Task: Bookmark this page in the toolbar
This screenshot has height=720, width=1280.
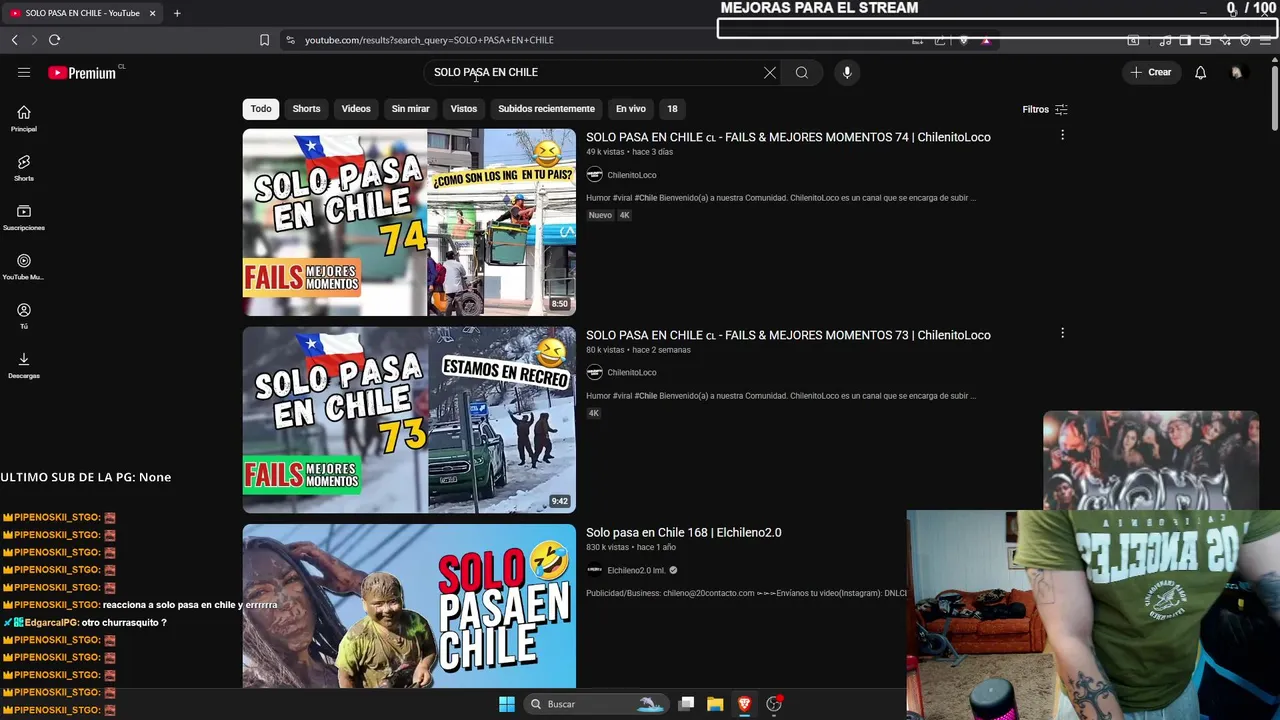Action: pos(264,40)
